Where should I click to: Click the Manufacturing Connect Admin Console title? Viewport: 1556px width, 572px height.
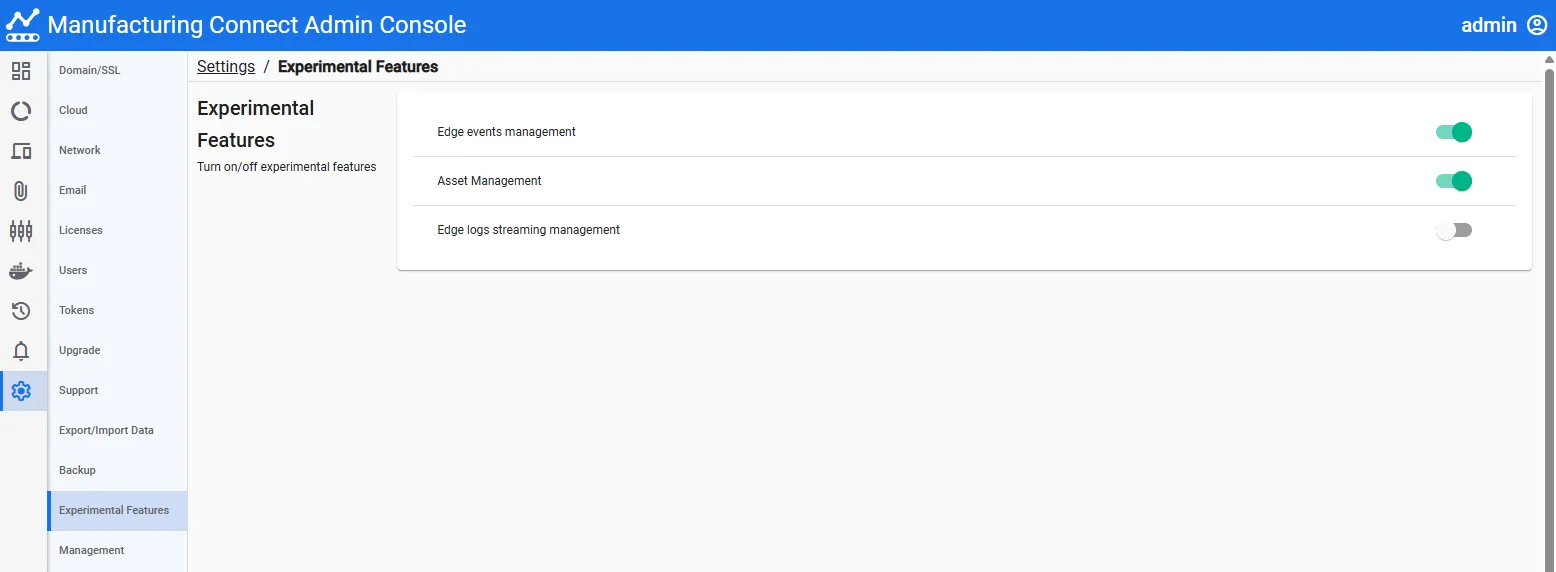[257, 25]
